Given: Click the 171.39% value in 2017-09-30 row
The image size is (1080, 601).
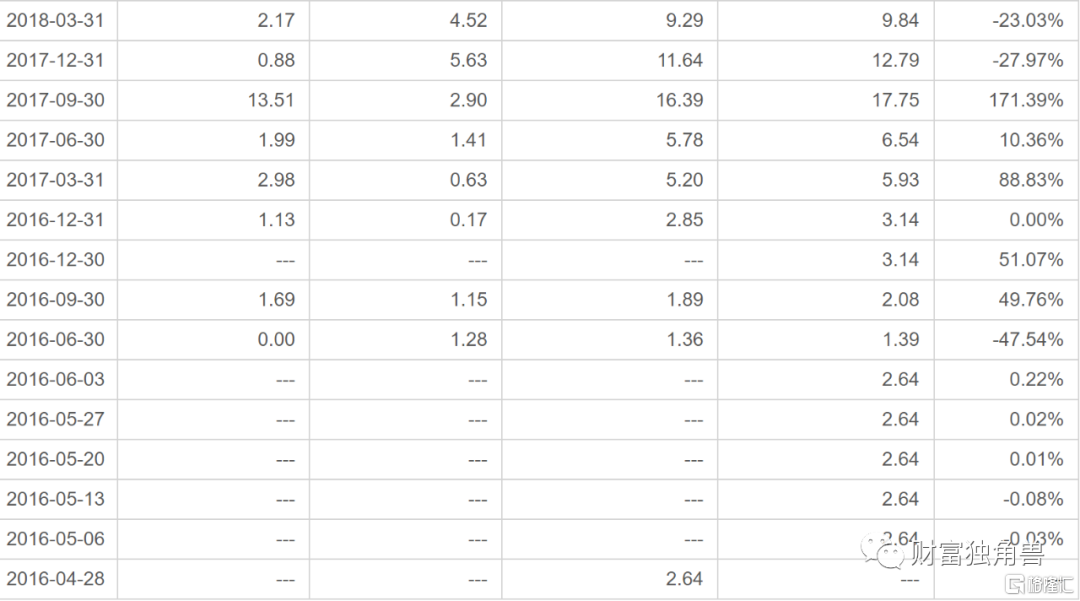Looking at the screenshot, I should point(1026,101).
